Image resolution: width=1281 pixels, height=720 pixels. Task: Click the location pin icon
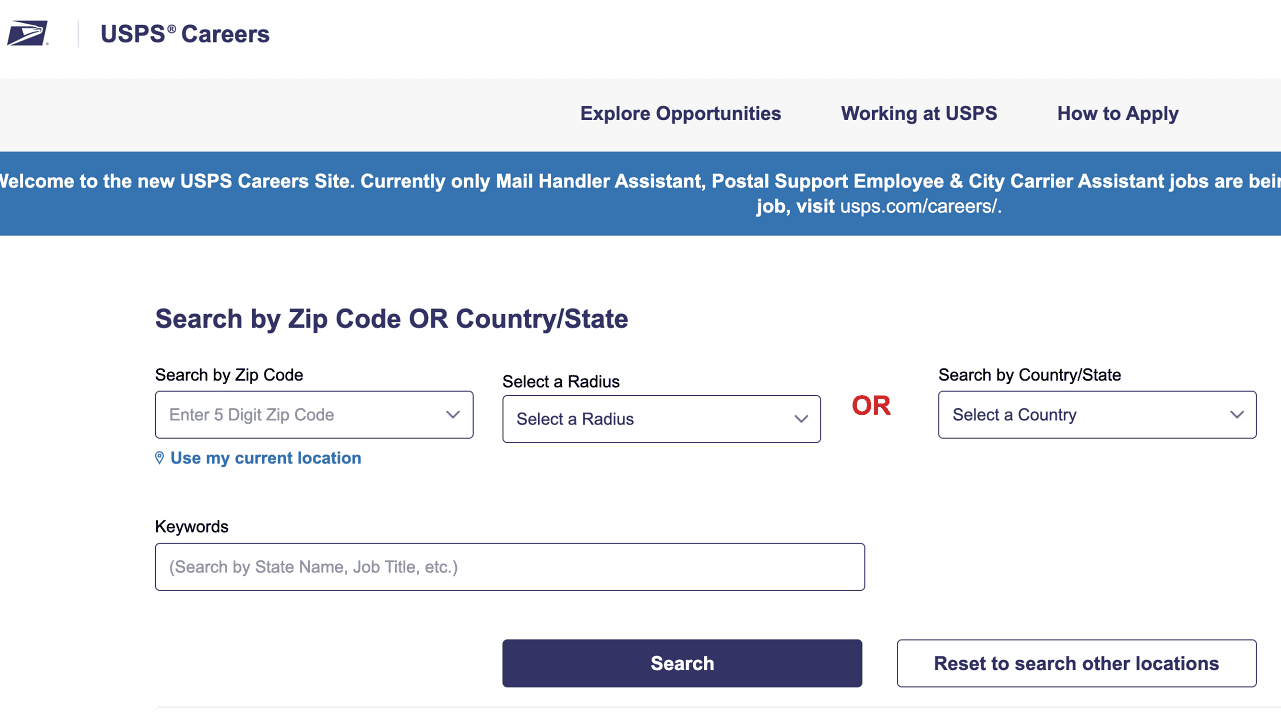point(159,458)
